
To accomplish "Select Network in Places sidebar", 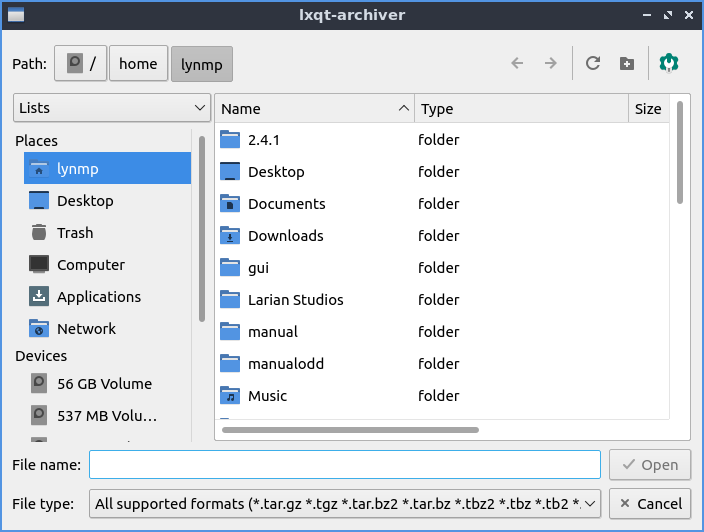I will (86, 329).
